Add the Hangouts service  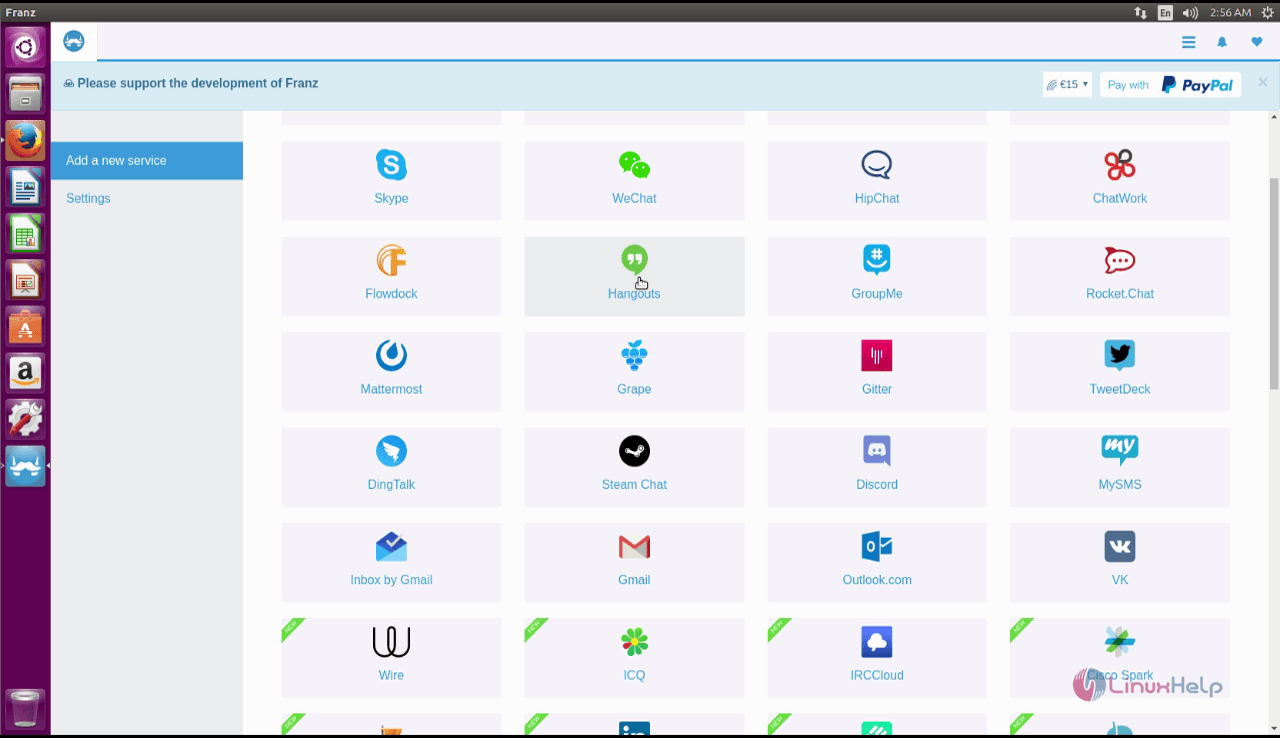634,276
